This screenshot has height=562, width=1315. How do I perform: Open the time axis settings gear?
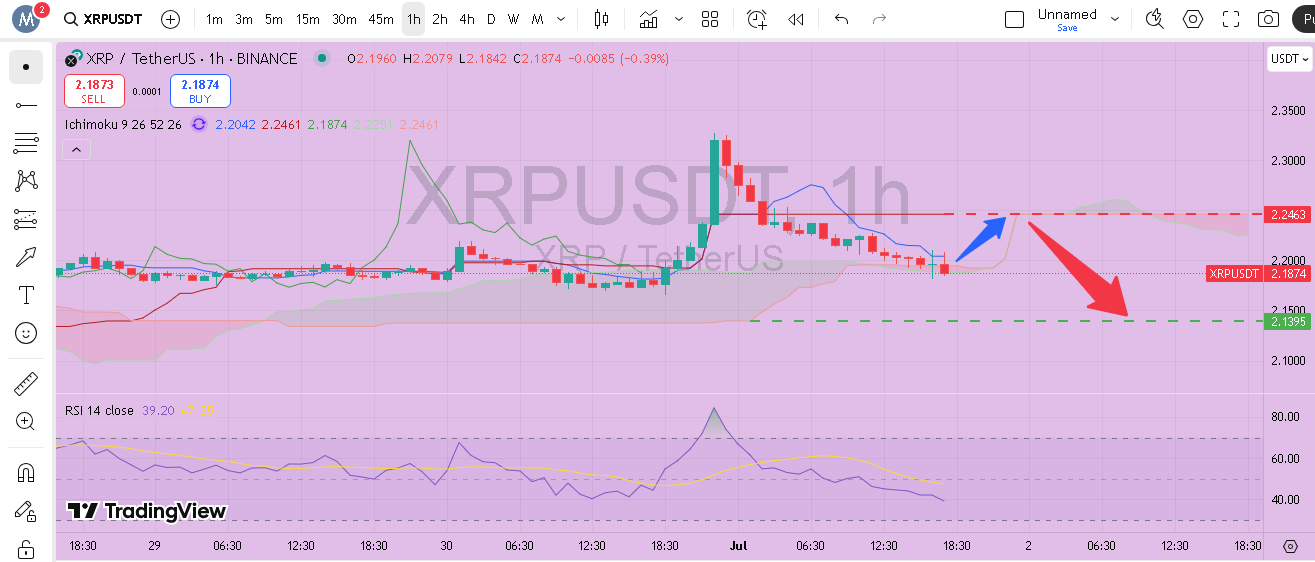[1290, 546]
